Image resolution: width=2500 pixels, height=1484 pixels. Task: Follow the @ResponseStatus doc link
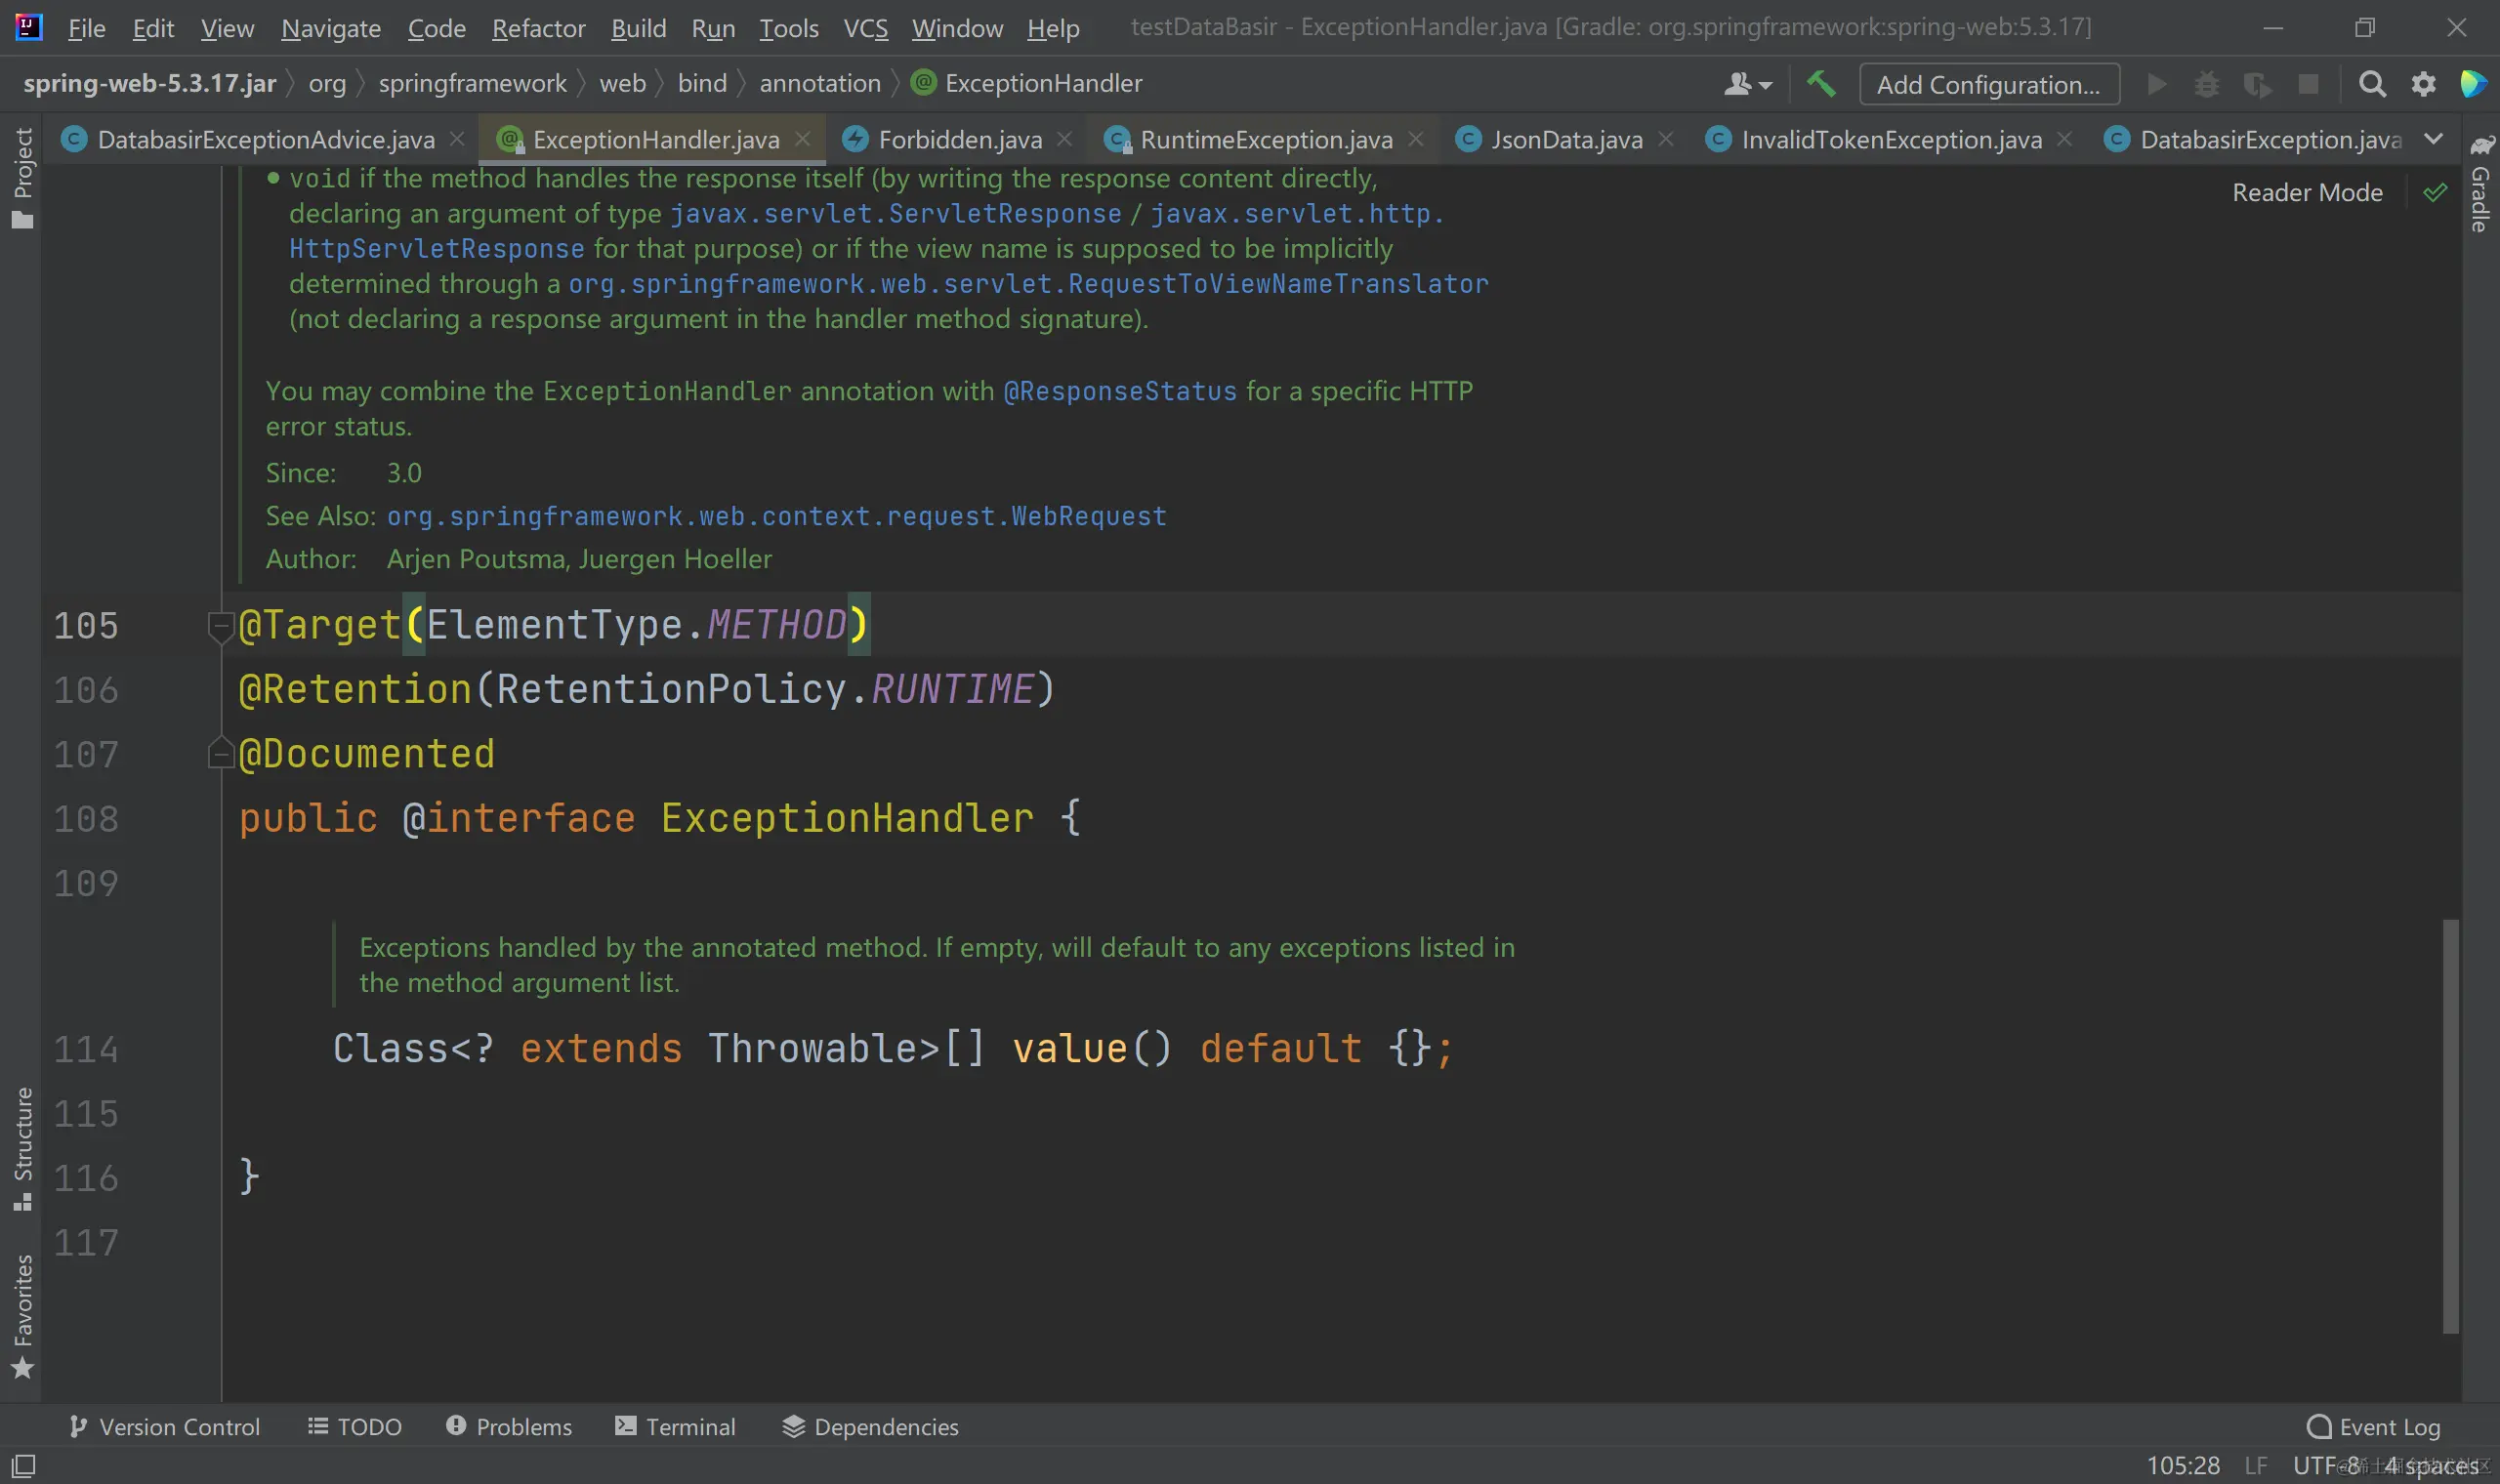[1119, 391]
